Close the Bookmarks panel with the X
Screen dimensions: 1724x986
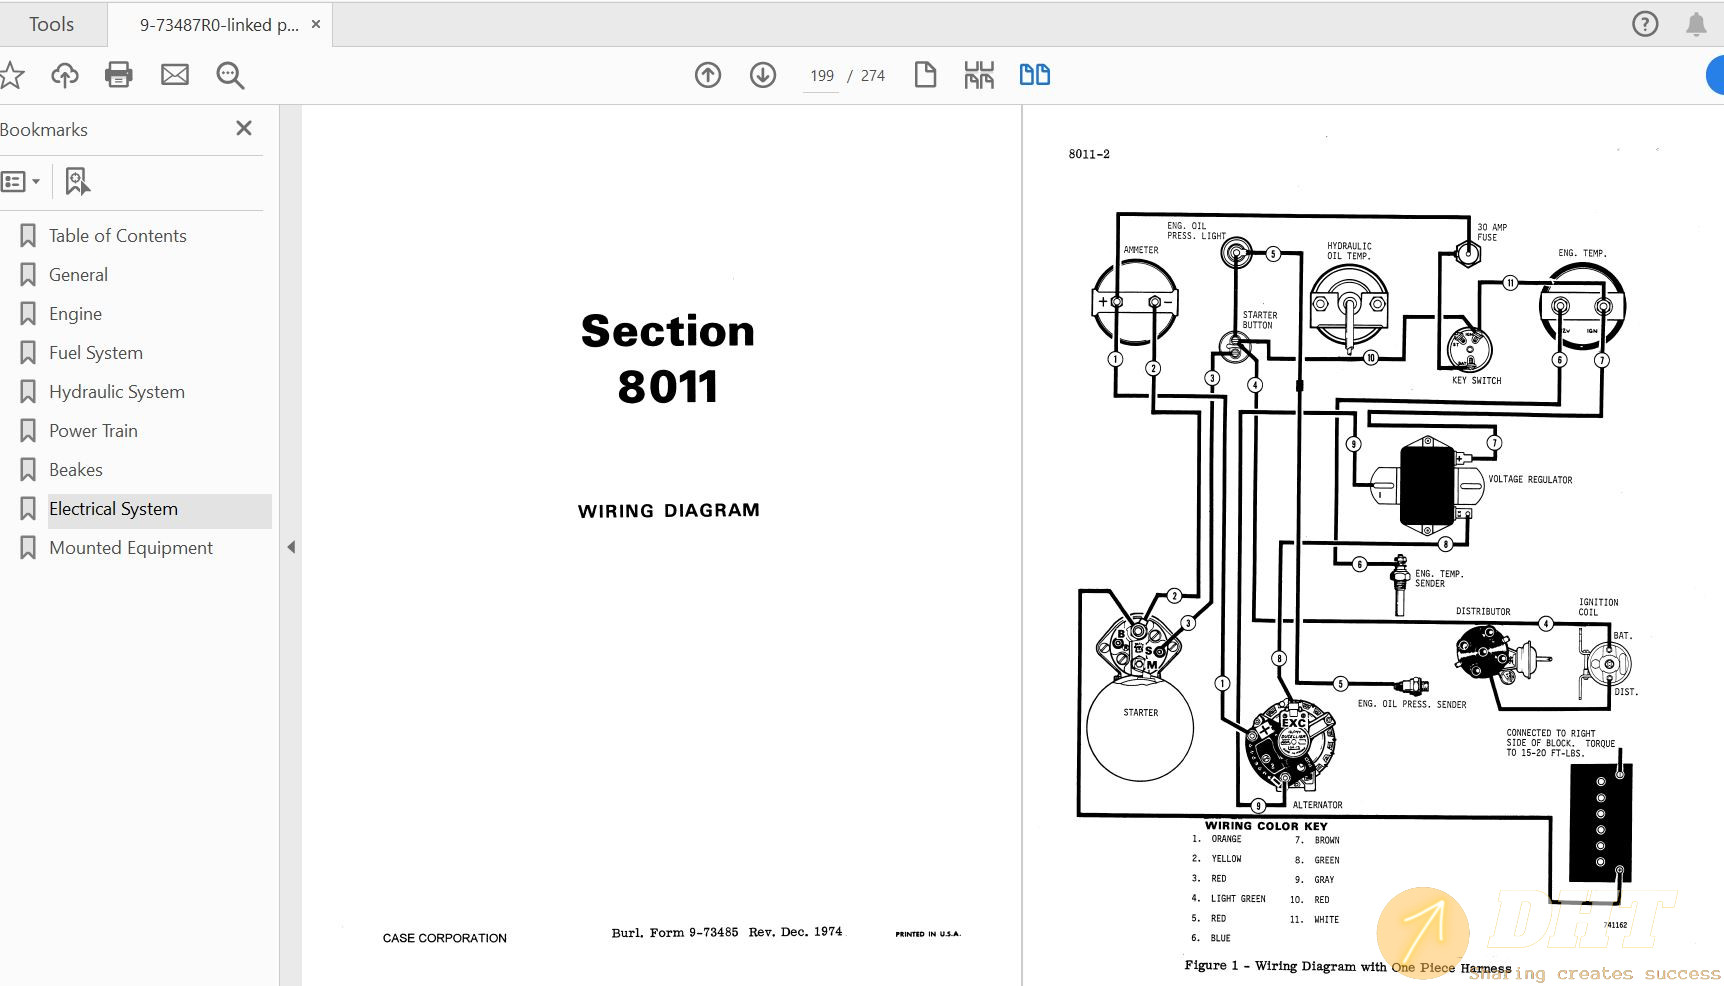[243, 128]
